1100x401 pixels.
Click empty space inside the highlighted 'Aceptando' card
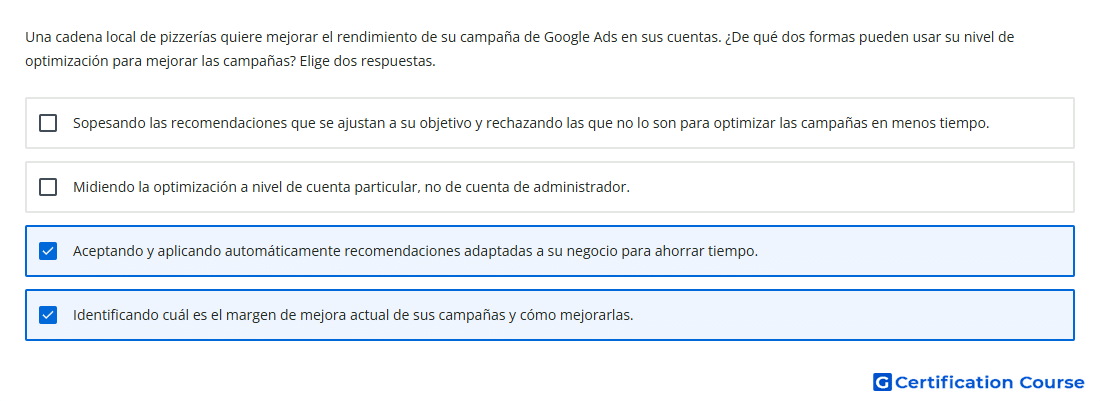(x=912, y=251)
